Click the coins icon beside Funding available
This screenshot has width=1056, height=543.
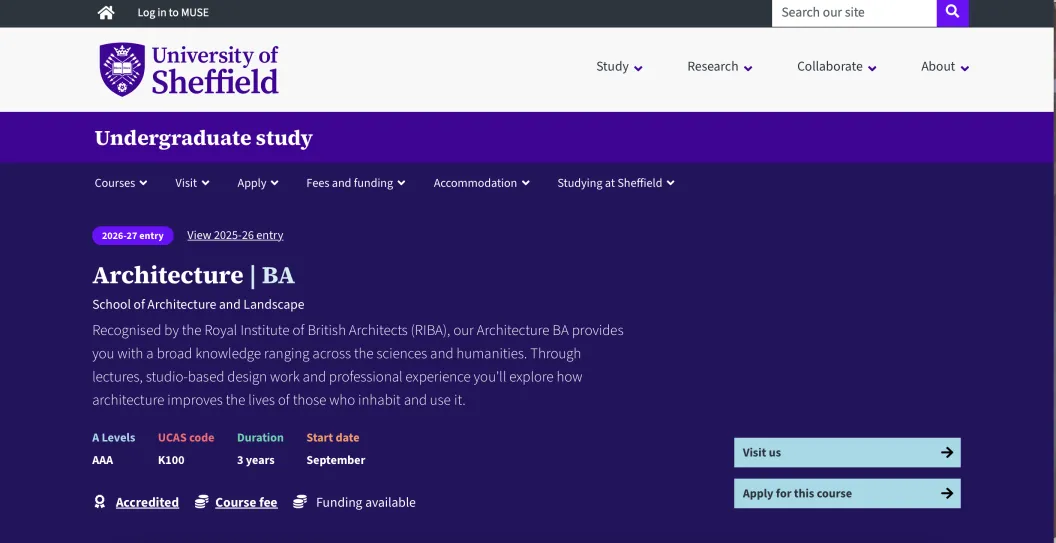click(300, 502)
